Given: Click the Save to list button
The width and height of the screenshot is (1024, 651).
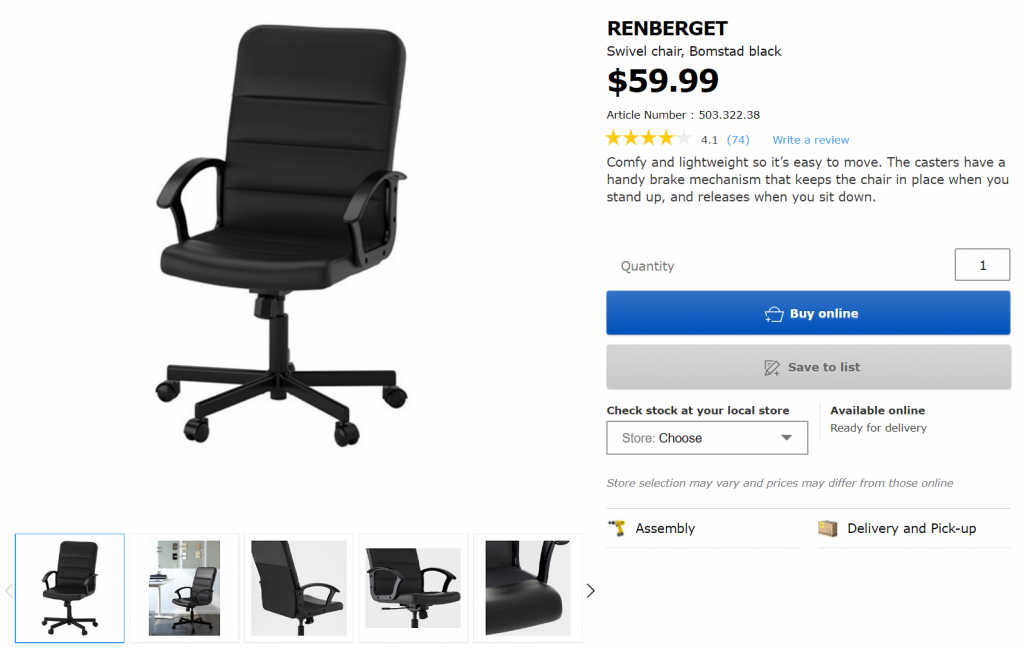Looking at the screenshot, I should (x=808, y=367).
